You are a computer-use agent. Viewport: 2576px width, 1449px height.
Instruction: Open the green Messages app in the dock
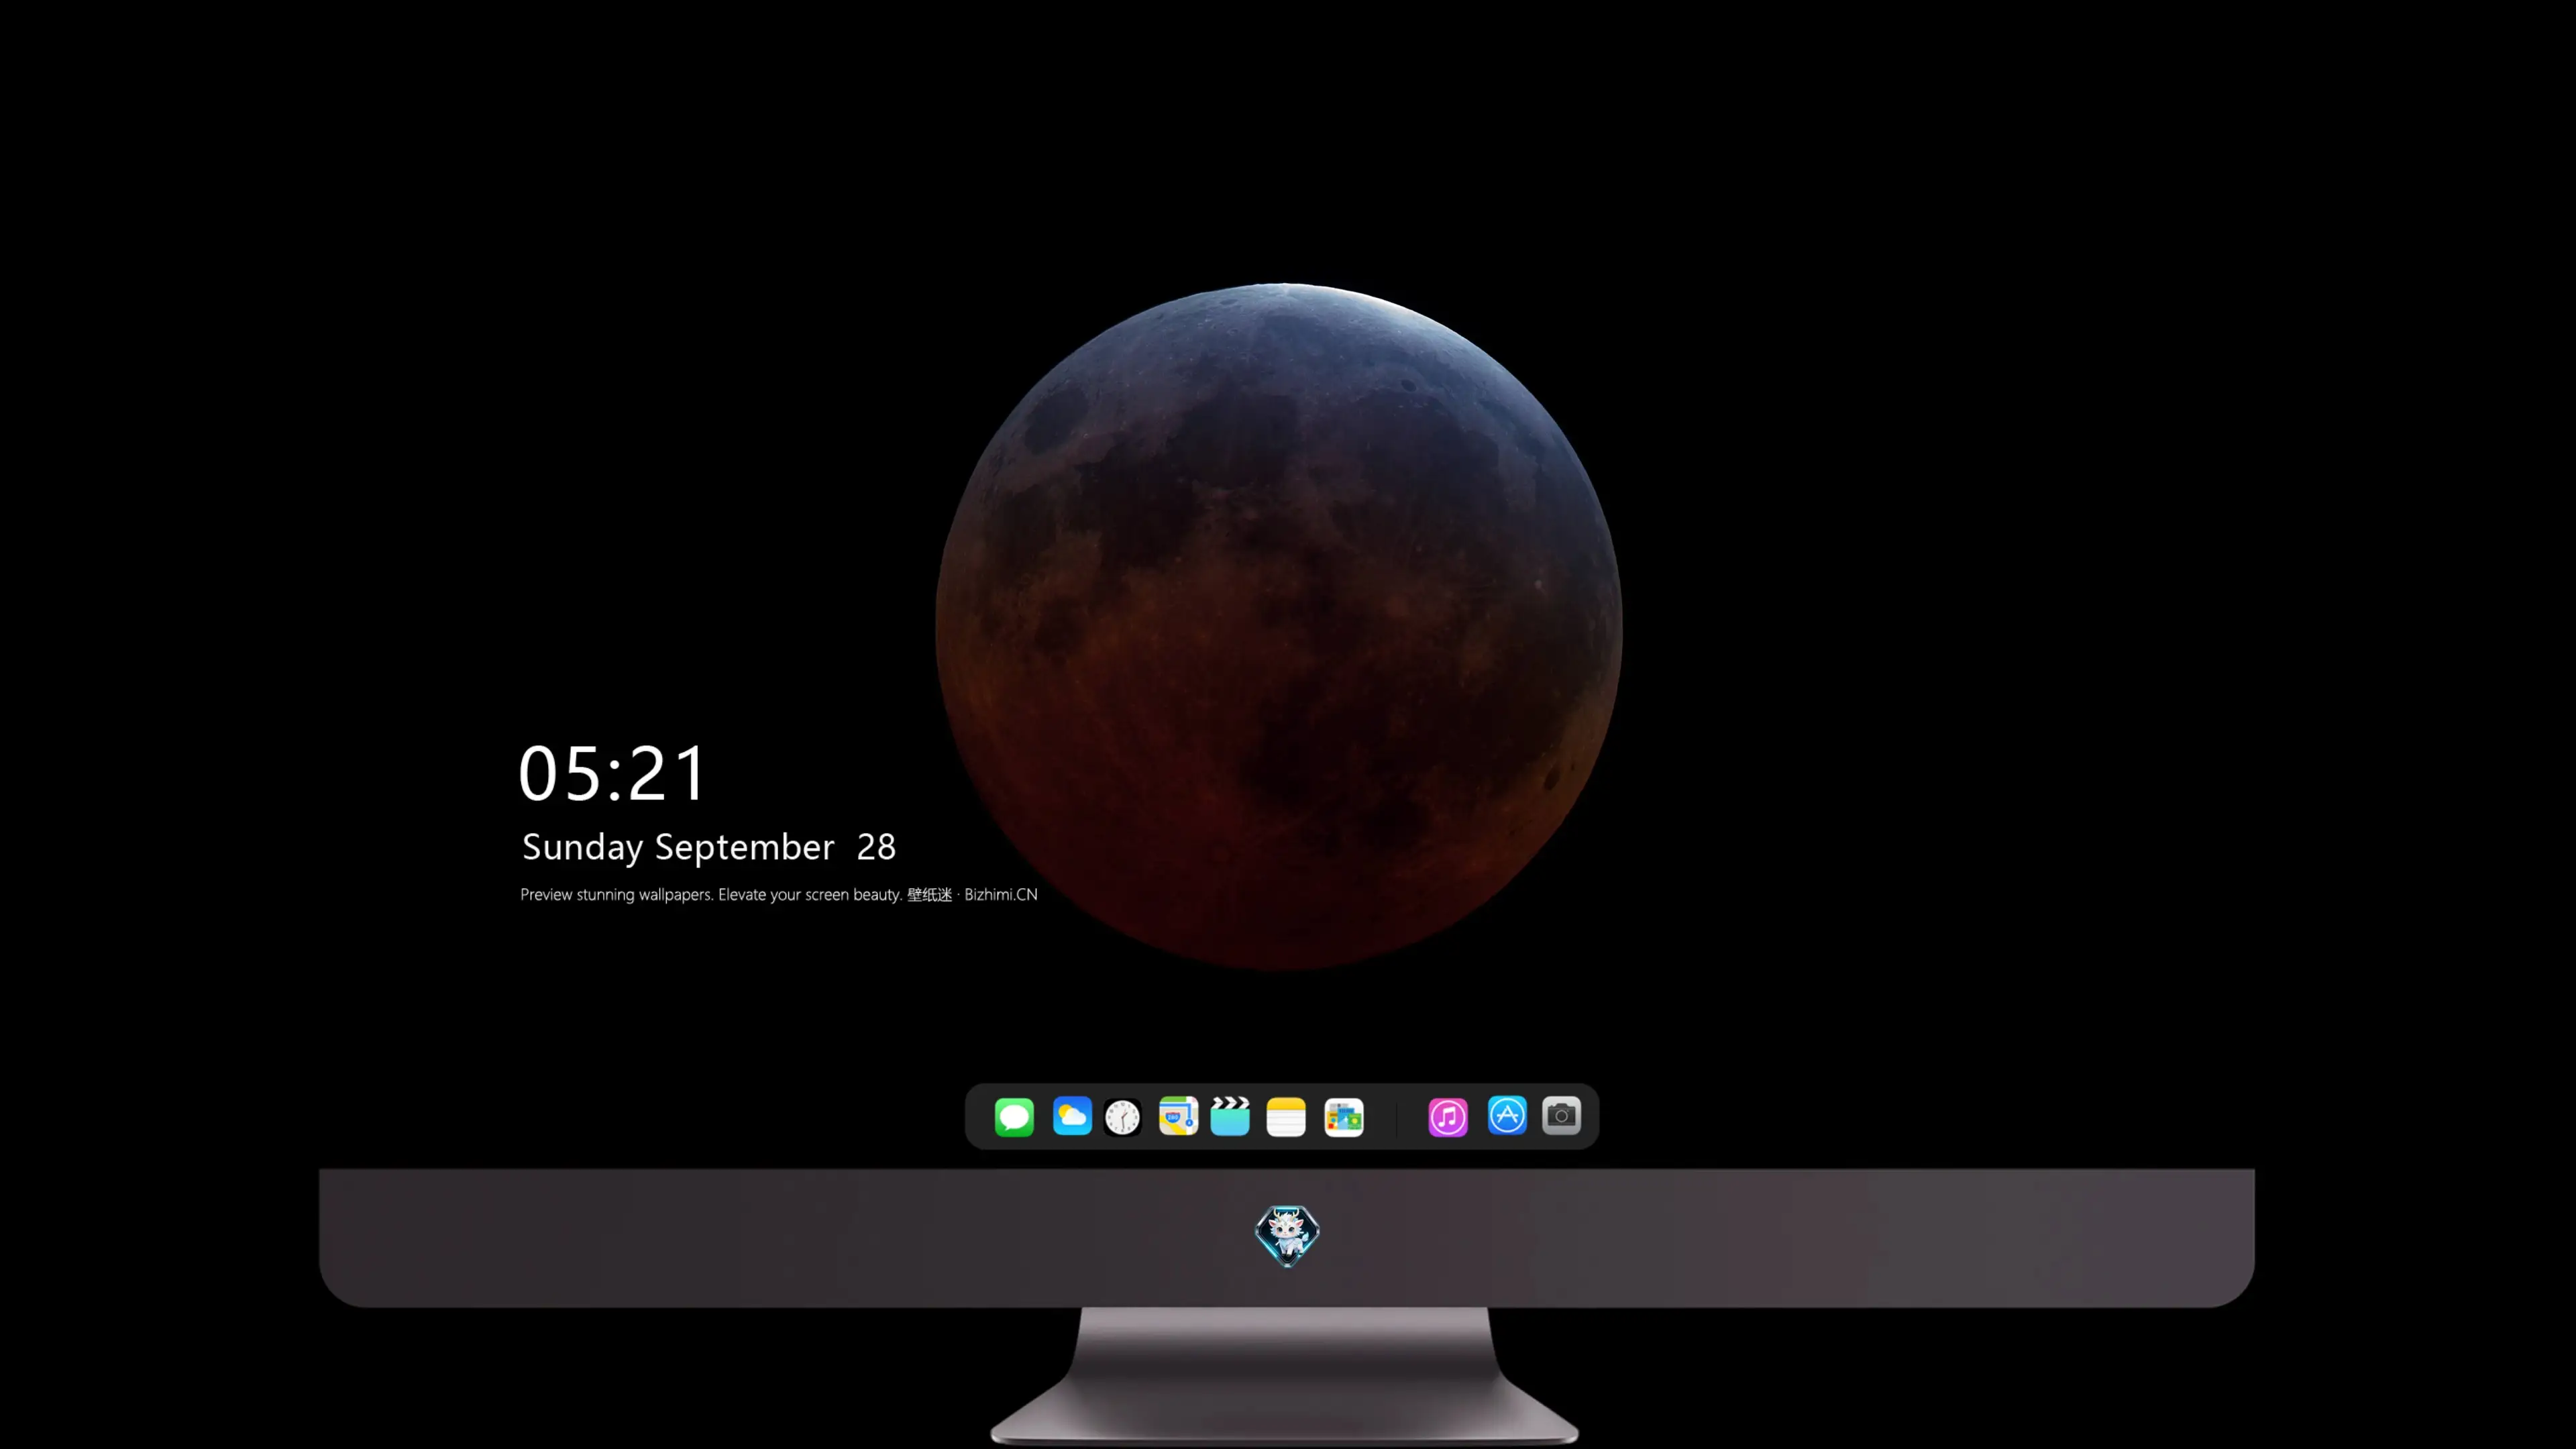pos(1014,1117)
